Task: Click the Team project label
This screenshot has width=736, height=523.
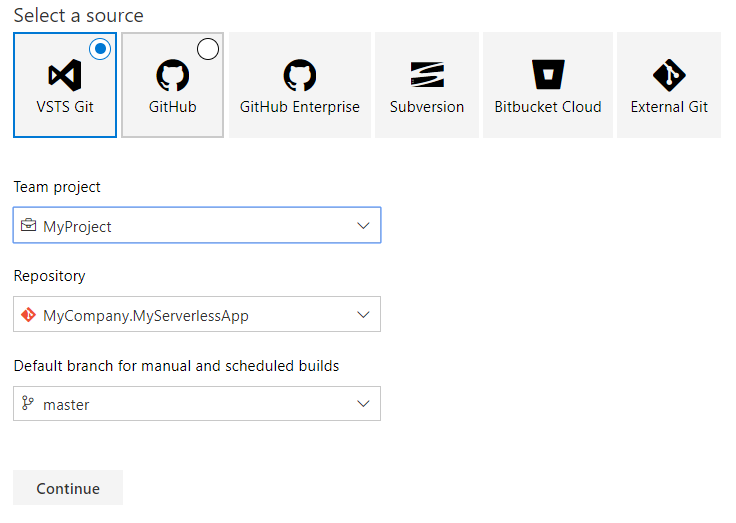Action: click(57, 187)
